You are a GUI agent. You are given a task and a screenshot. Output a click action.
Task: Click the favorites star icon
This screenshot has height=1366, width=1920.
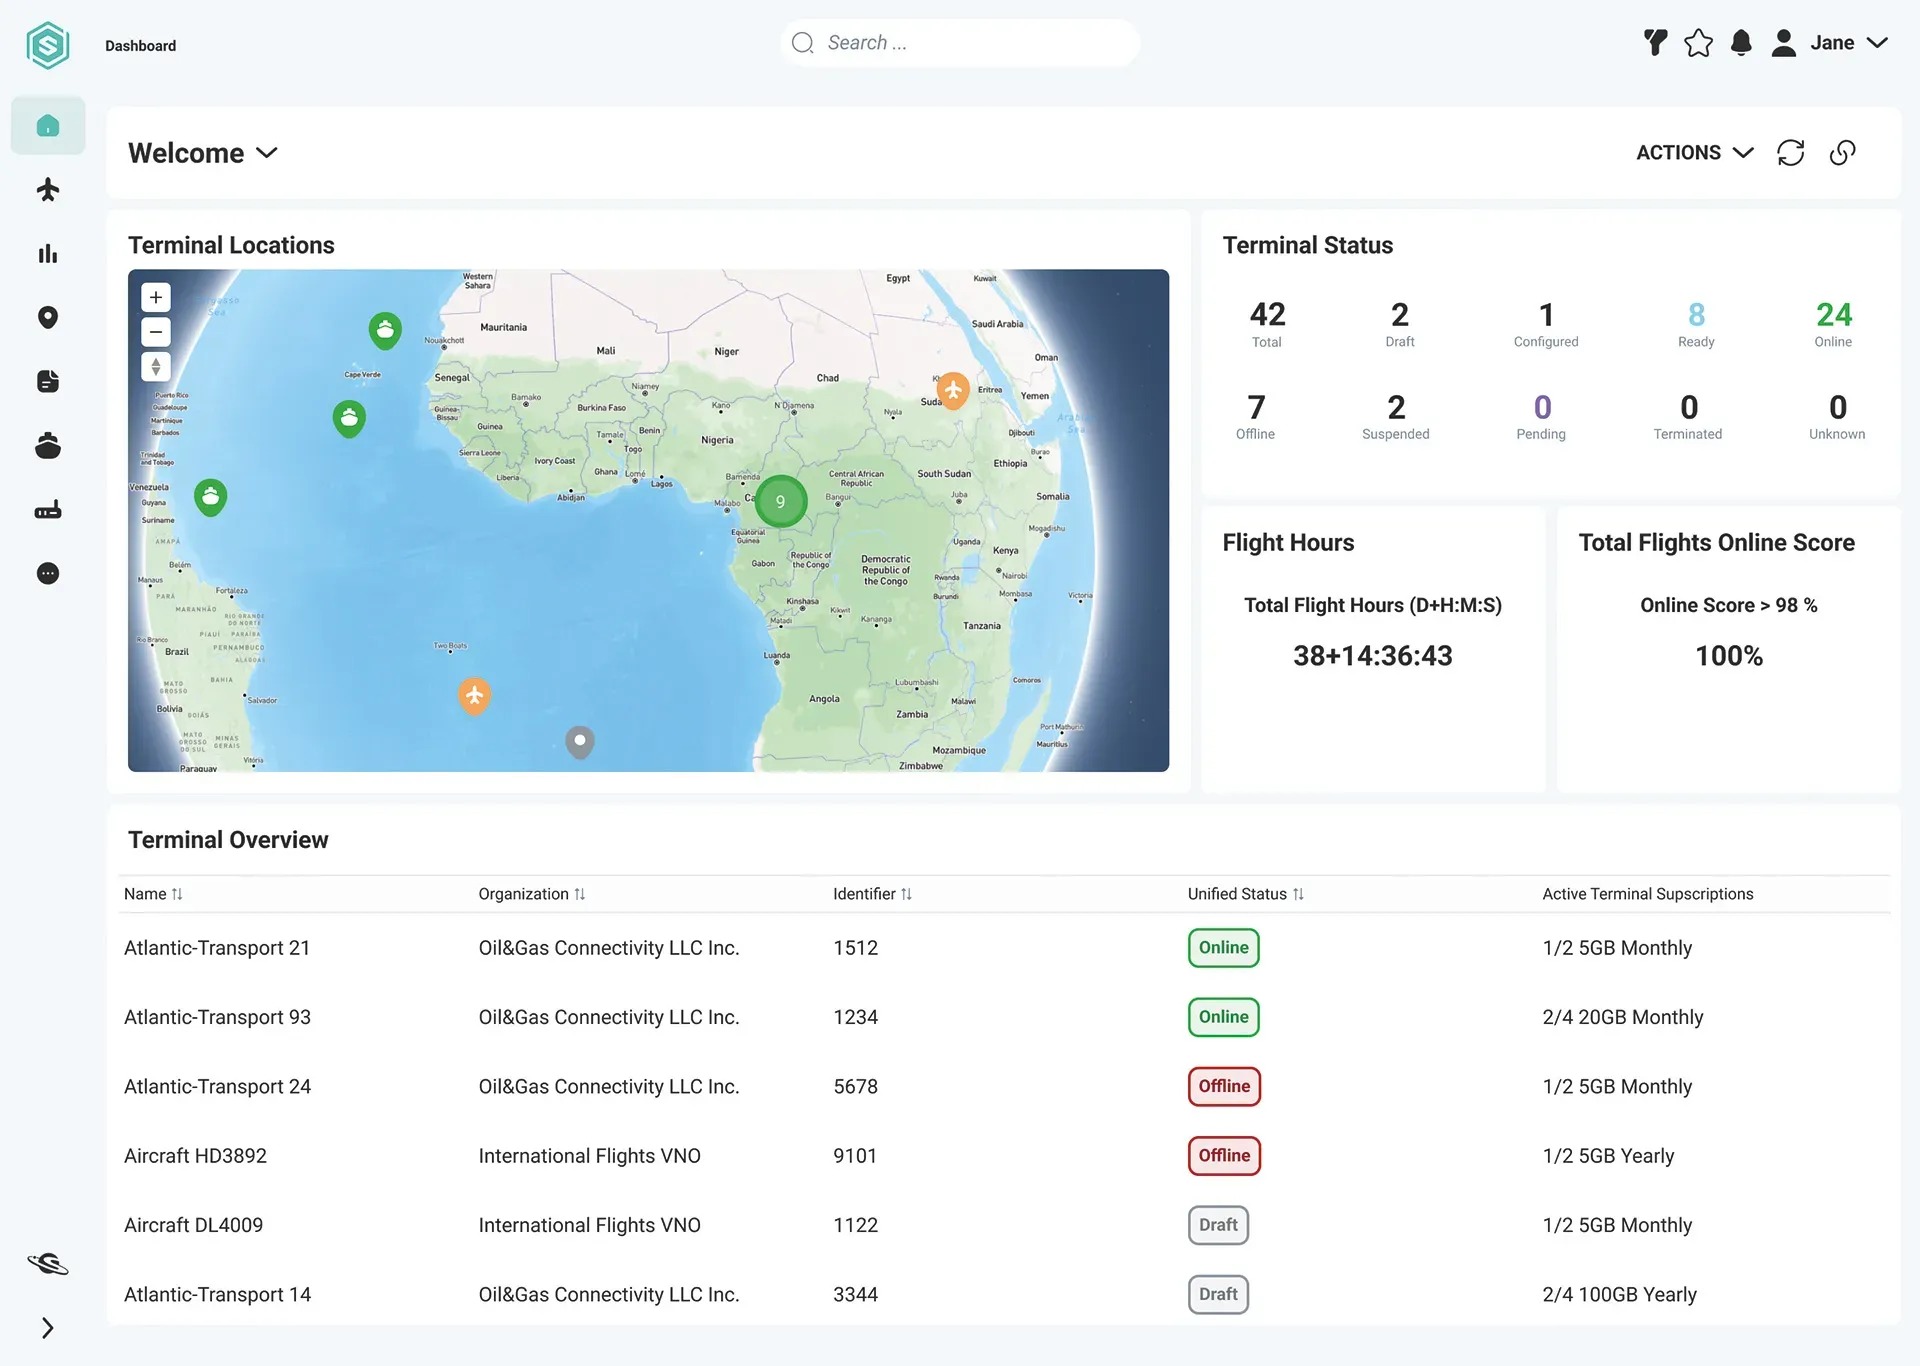tap(1698, 43)
